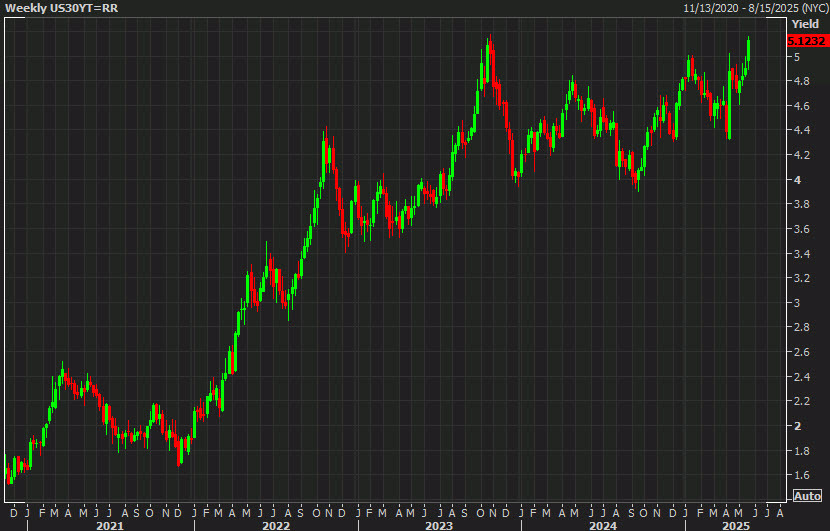Image resolution: width=830 pixels, height=531 pixels.
Task: Click the Auto scale button
Action: coord(807,496)
